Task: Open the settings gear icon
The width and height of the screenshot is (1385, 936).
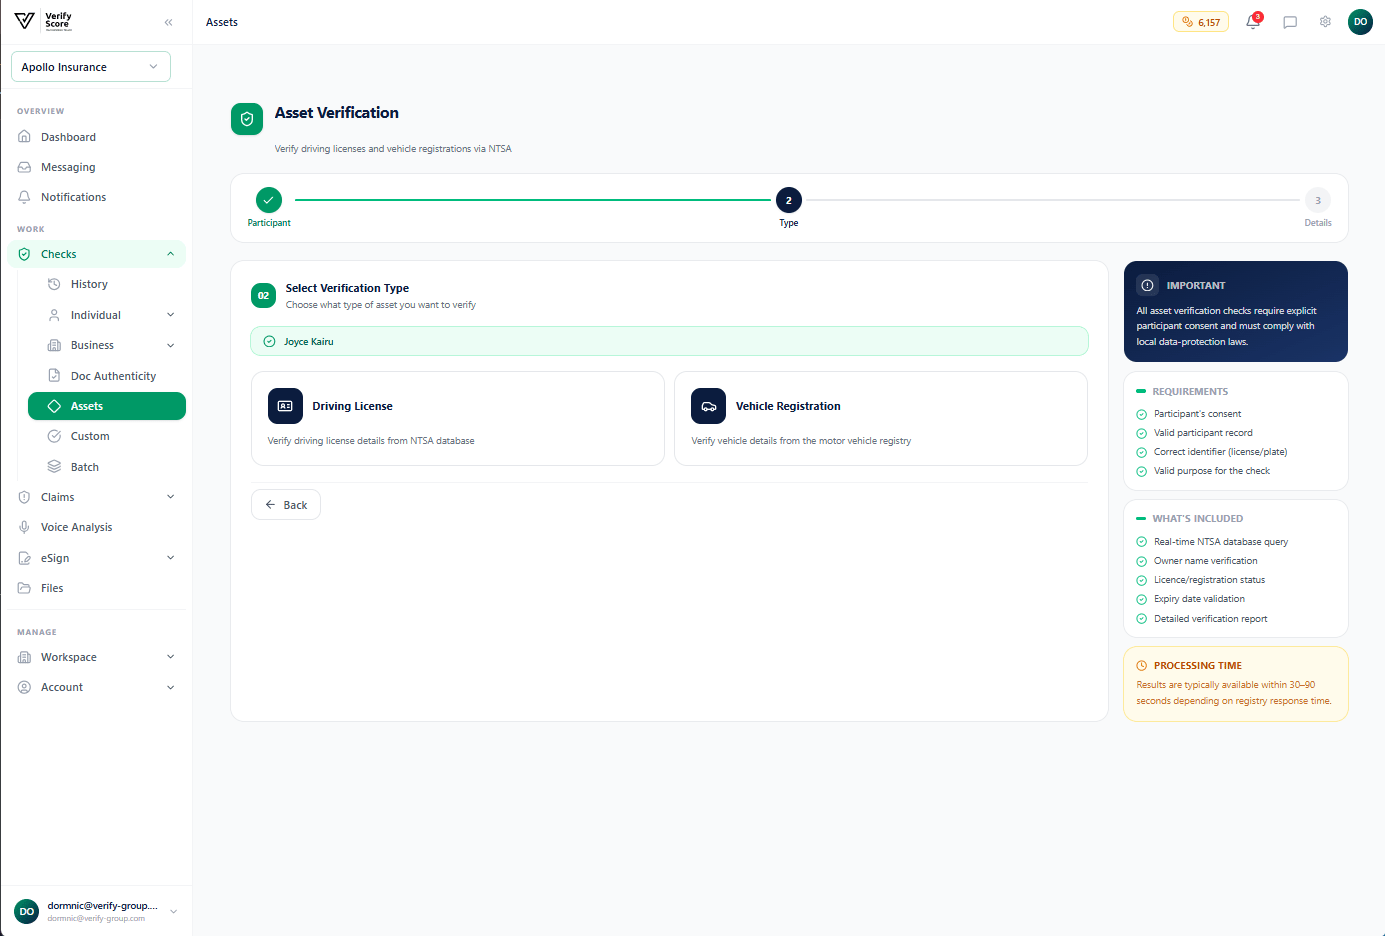Action: (1325, 22)
